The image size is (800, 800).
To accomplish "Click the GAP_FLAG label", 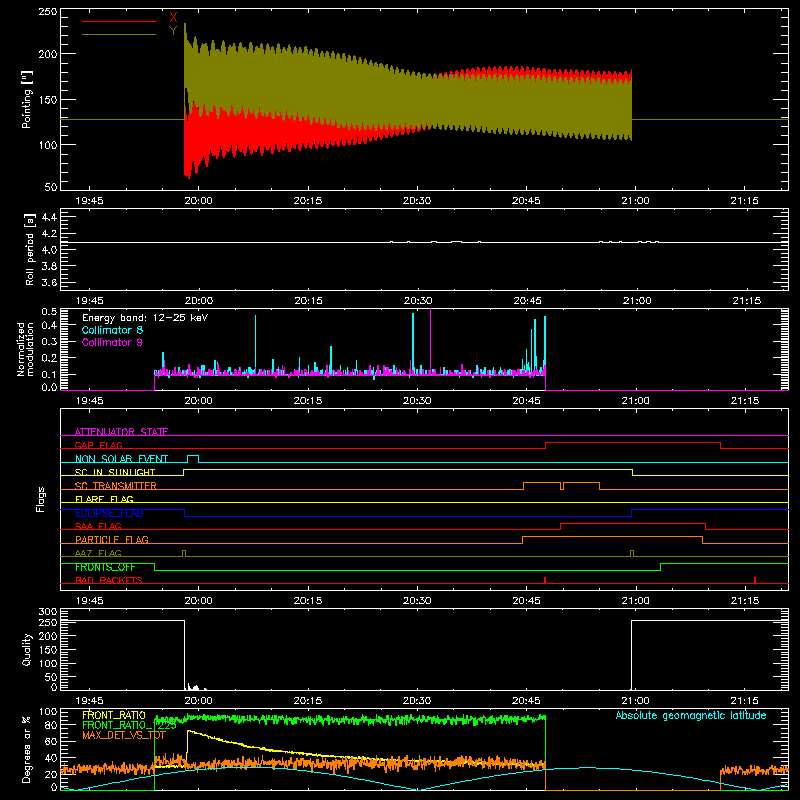I will pos(98,445).
